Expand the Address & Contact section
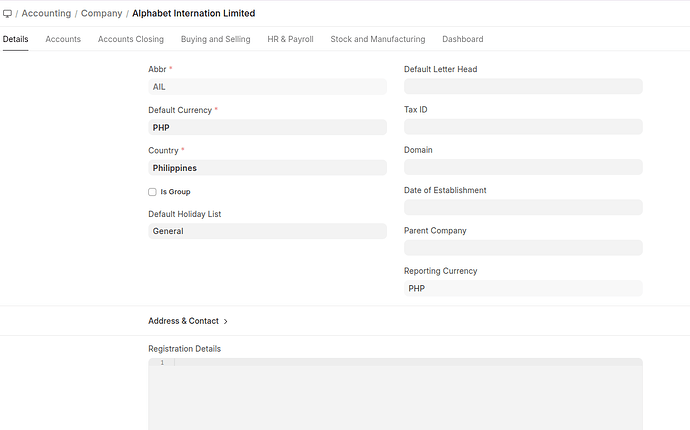The width and height of the screenshot is (690, 430). click(x=188, y=321)
